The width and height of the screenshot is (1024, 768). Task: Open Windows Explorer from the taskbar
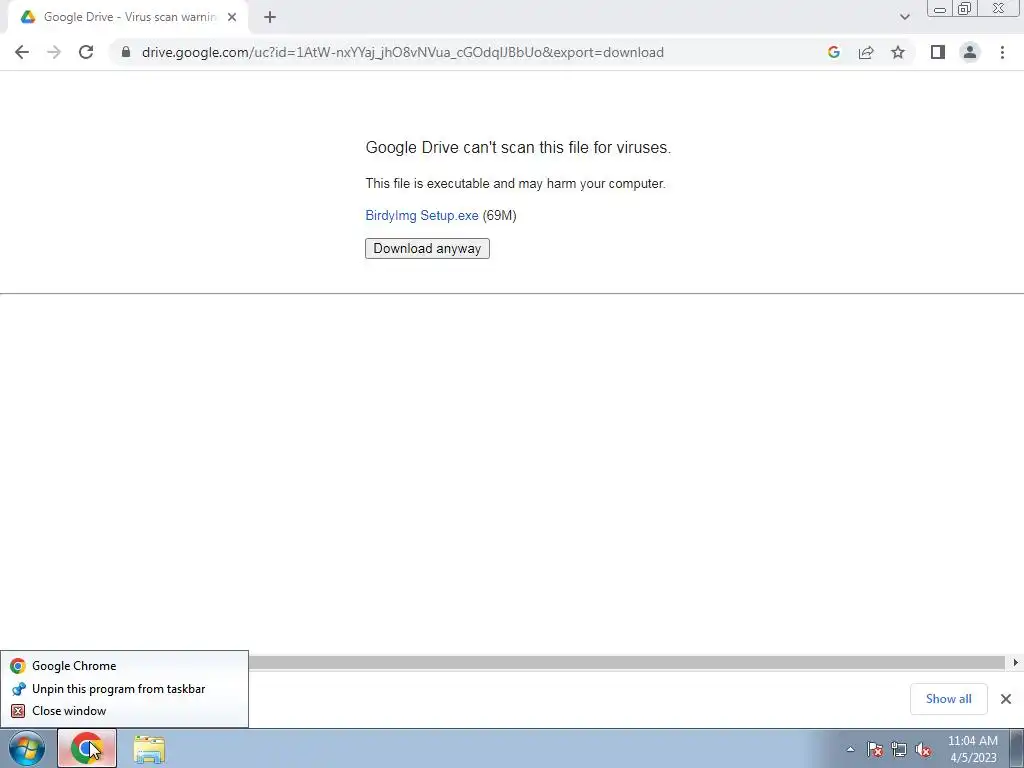point(149,749)
